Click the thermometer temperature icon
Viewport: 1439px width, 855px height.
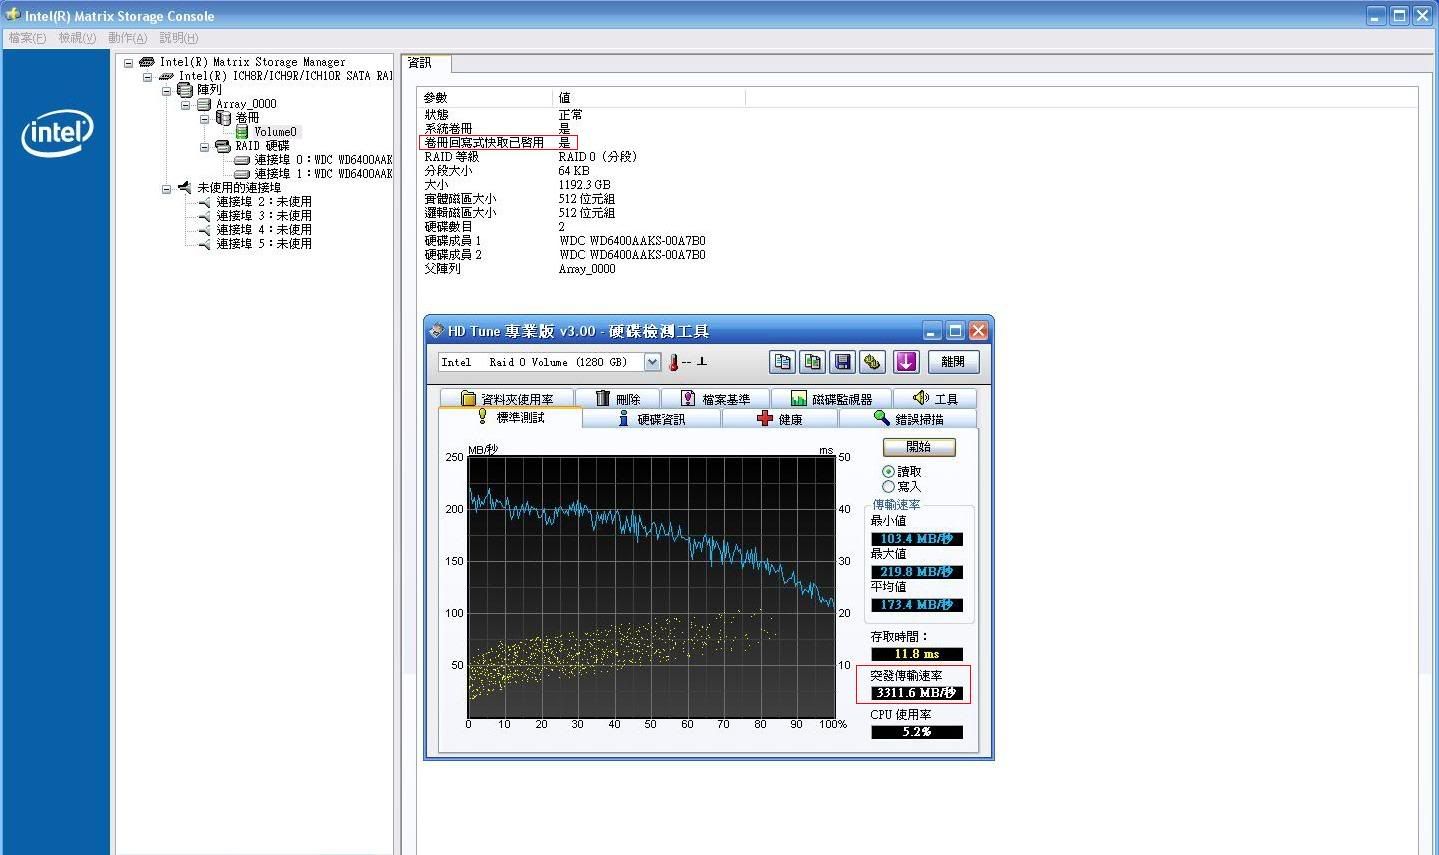click(x=673, y=362)
